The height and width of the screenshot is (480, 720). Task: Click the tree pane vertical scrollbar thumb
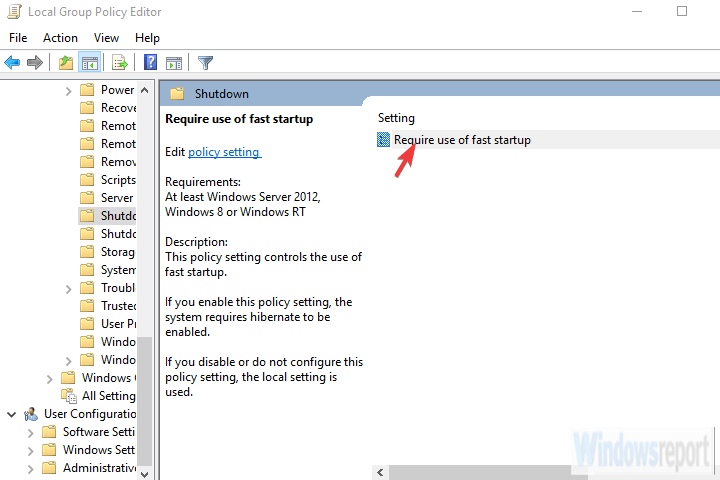click(x=144, y=402)
